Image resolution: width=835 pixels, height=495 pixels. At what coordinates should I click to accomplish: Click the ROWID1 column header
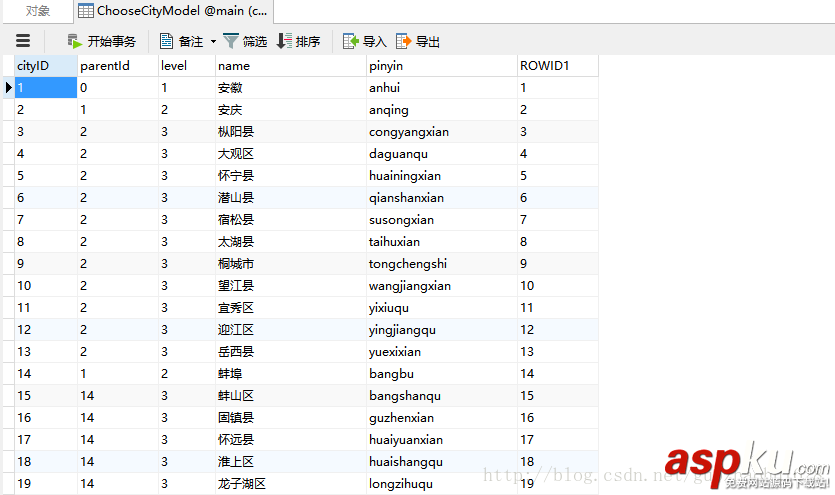(558, 65)
